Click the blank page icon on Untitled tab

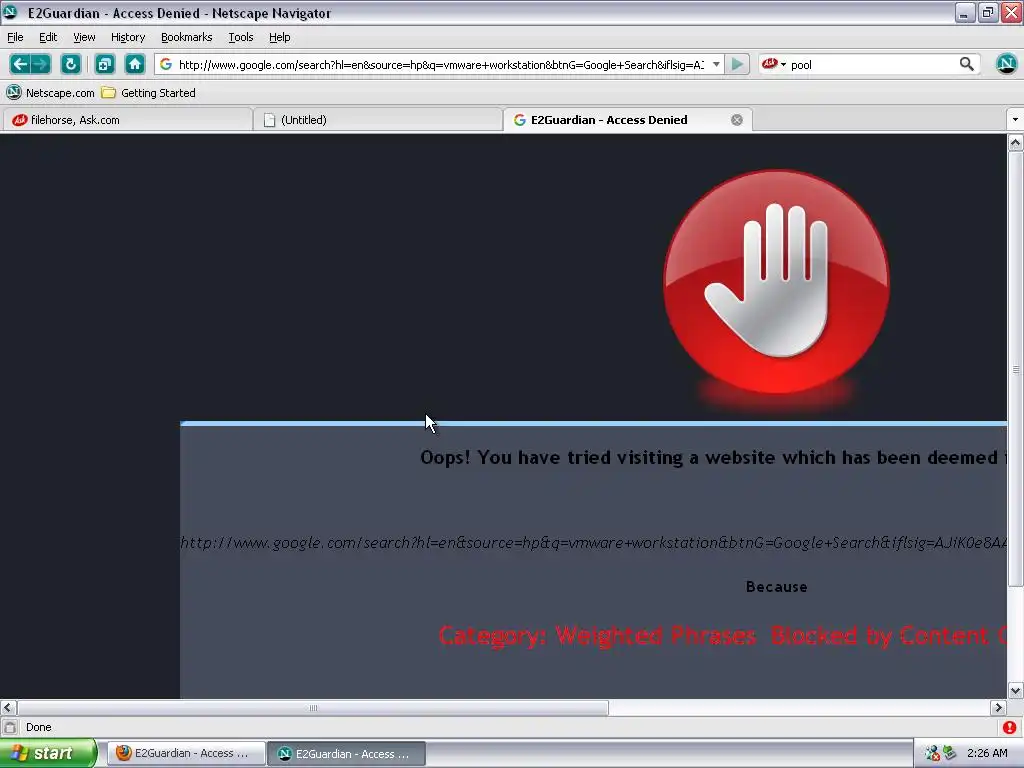(269, 120)
